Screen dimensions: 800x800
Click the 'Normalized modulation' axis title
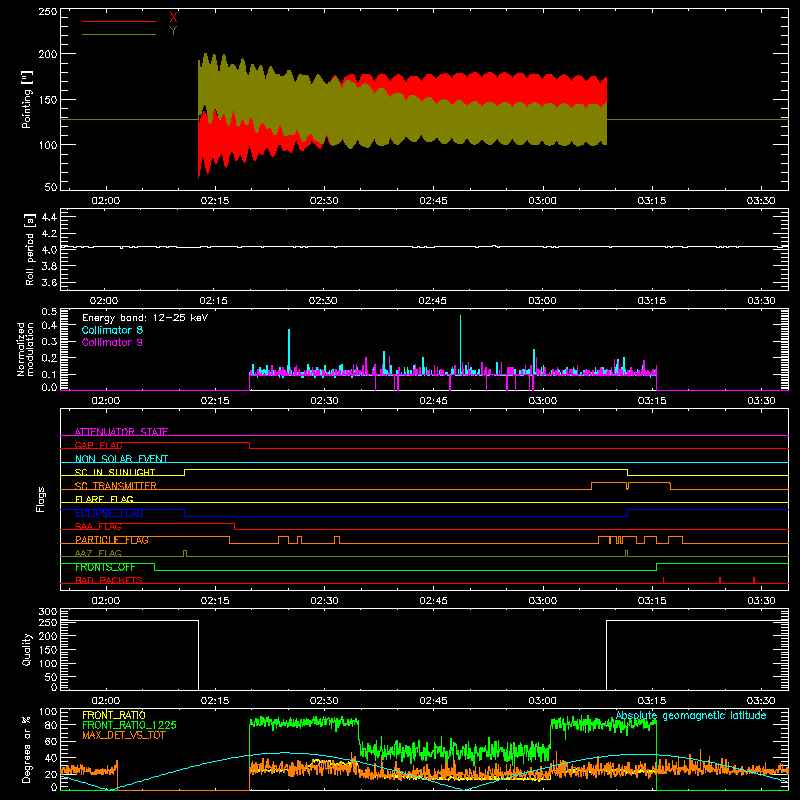[25, 349]
